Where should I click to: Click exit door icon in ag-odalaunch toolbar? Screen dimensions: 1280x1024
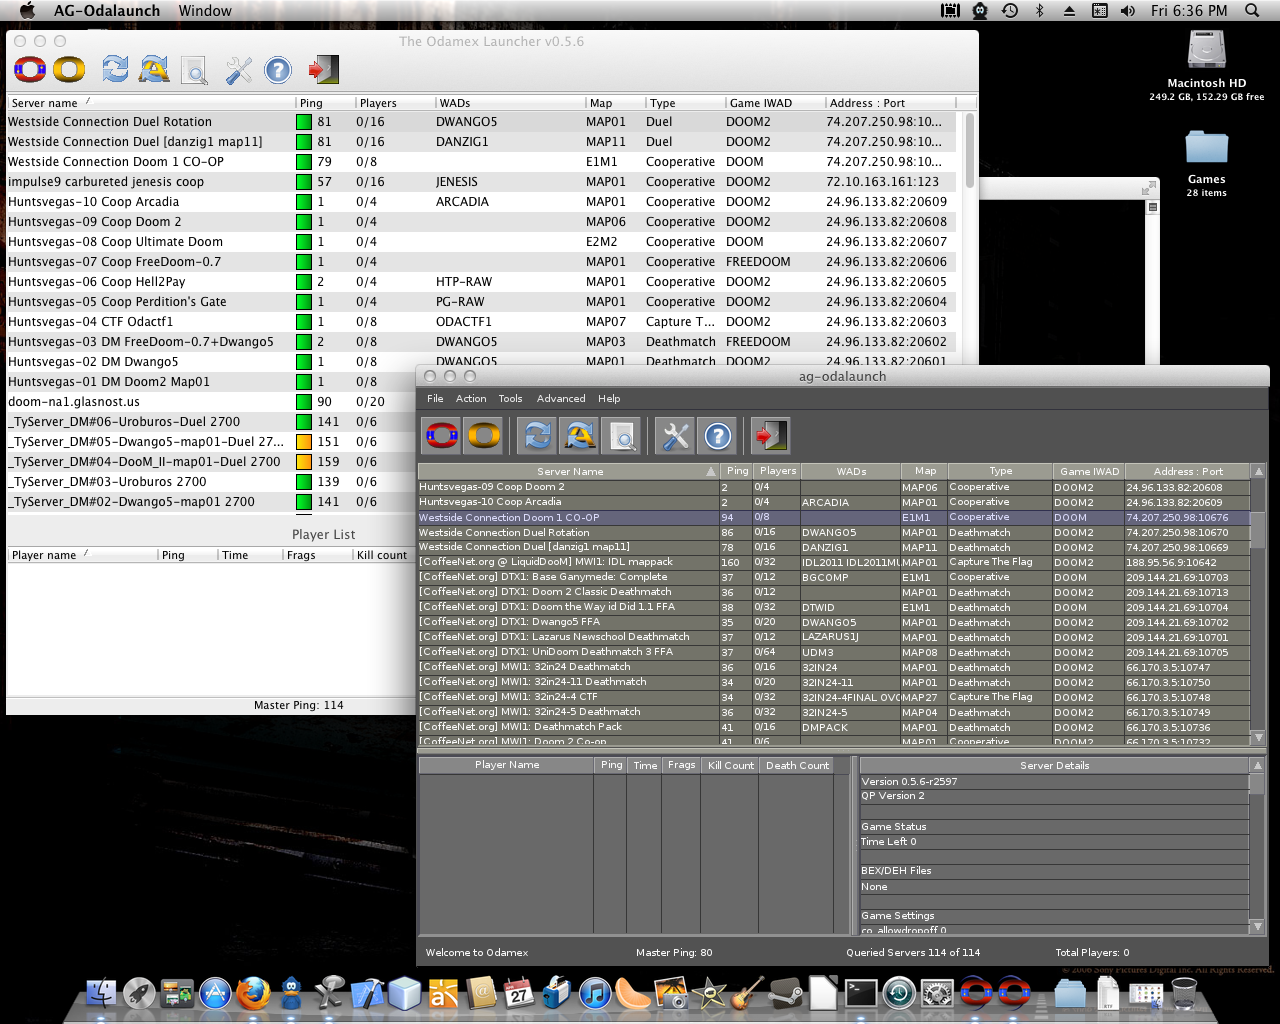pyautogui.click(x=771, y=436)
